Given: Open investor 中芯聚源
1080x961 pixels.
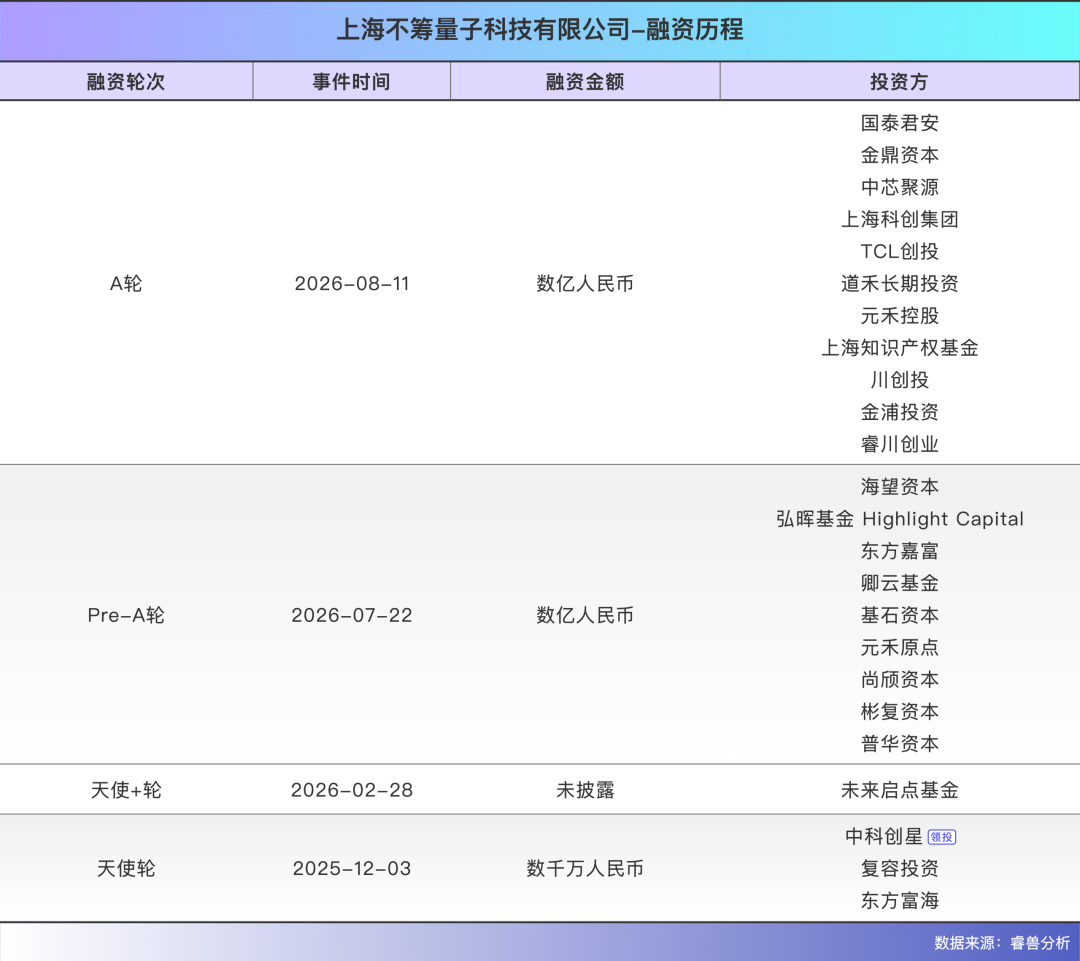Looking at the screenshot, I should coord(900,187).
